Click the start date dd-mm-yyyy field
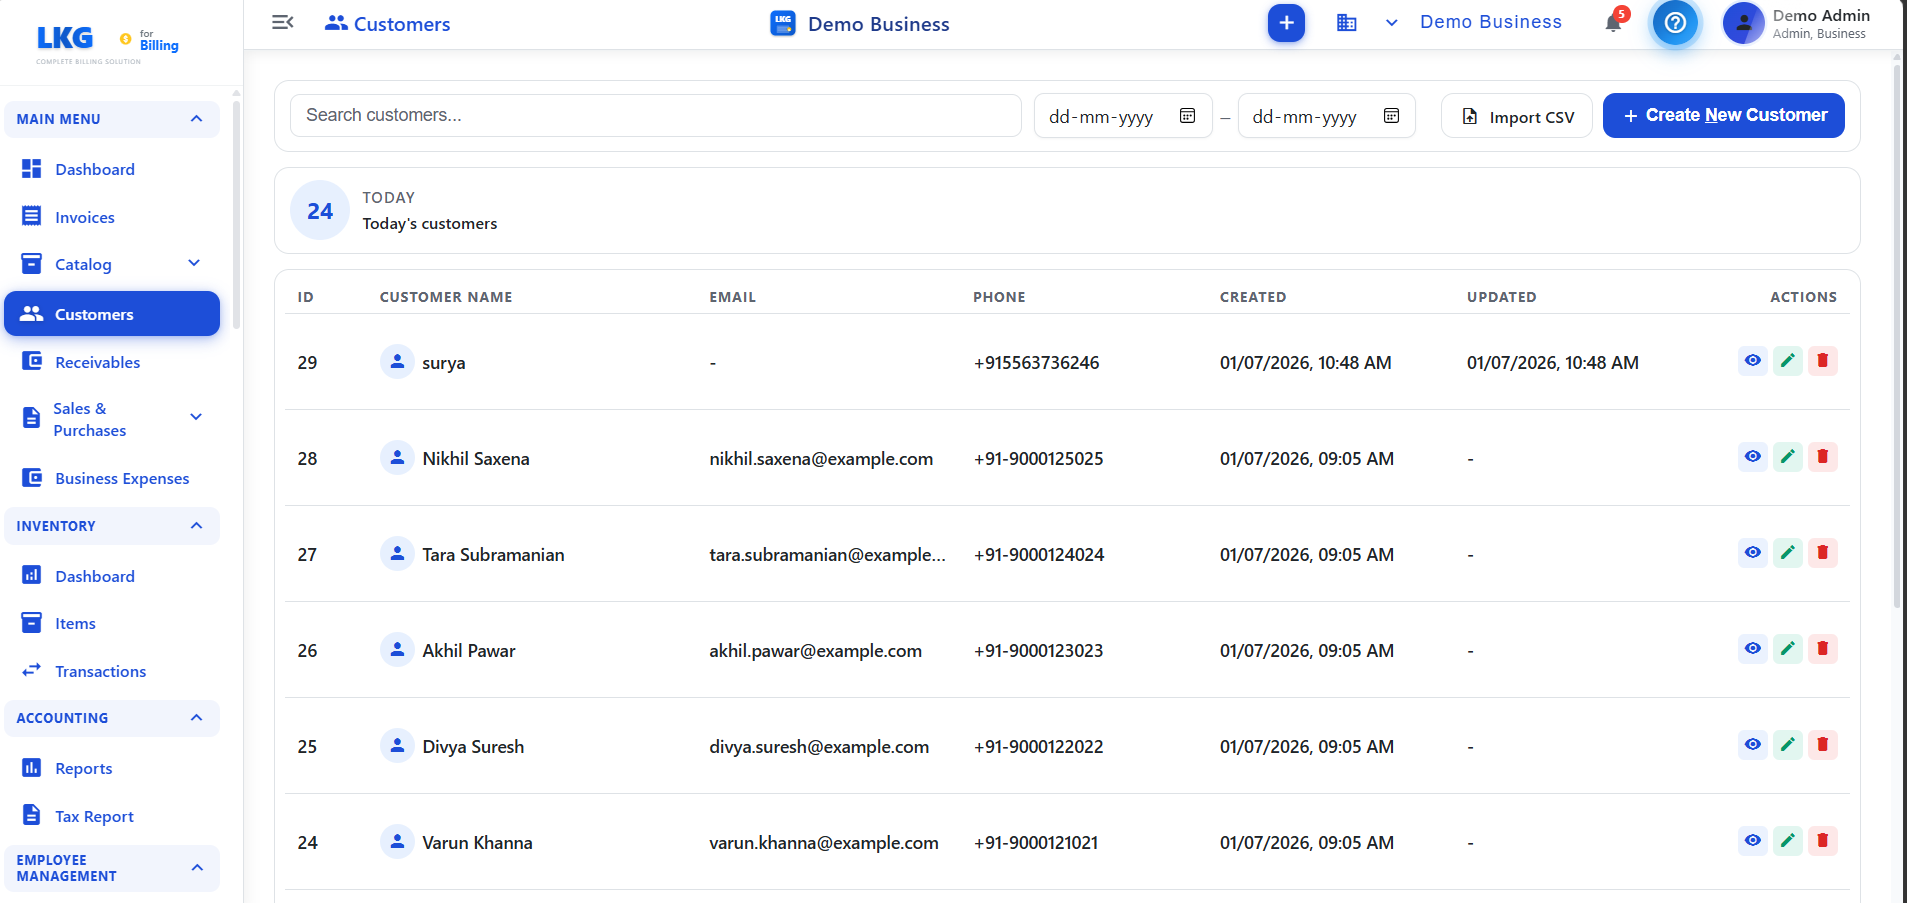This screenshot has height=903, width=1907. [x=1122, y=116]
